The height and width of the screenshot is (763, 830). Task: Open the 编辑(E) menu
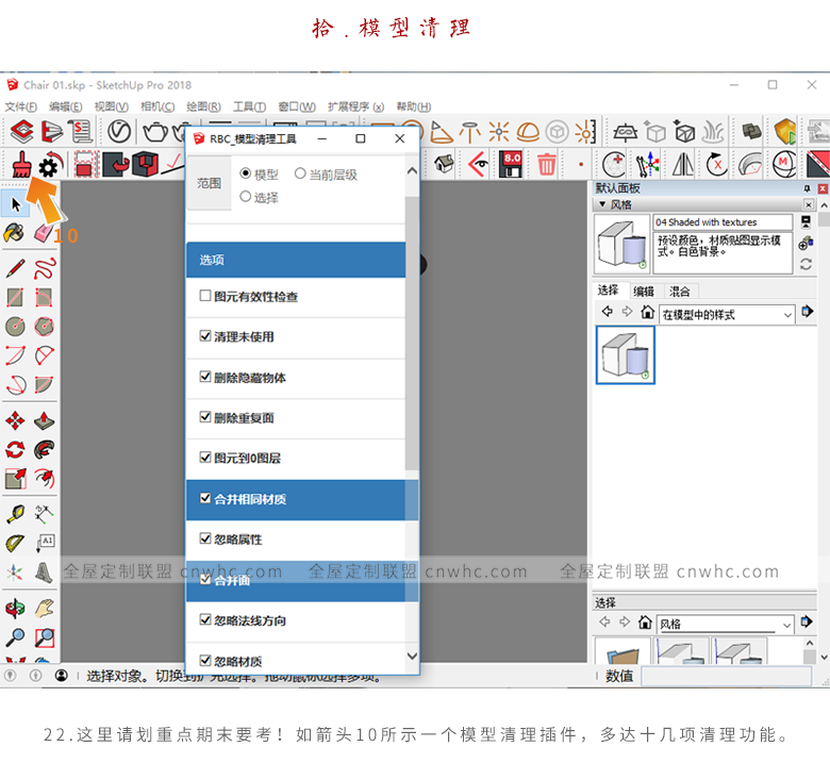(66, 107)
